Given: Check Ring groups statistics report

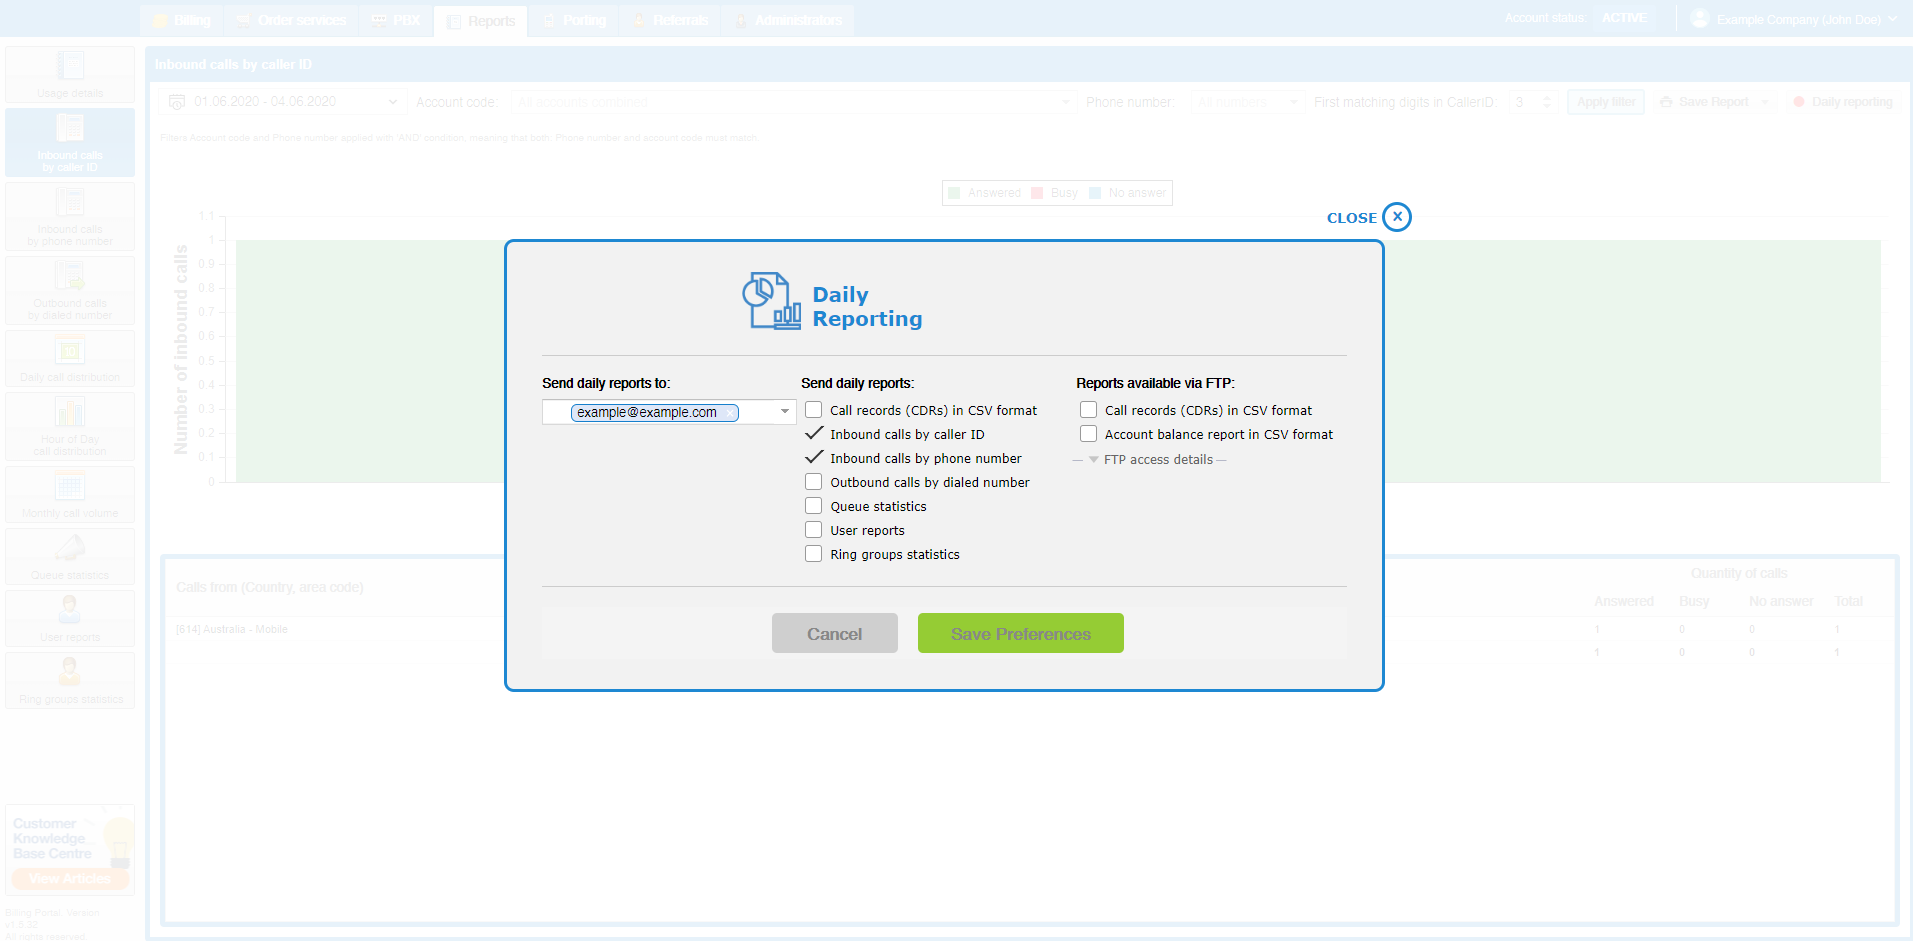Looking at the screenshot, I should coord(814,554).
